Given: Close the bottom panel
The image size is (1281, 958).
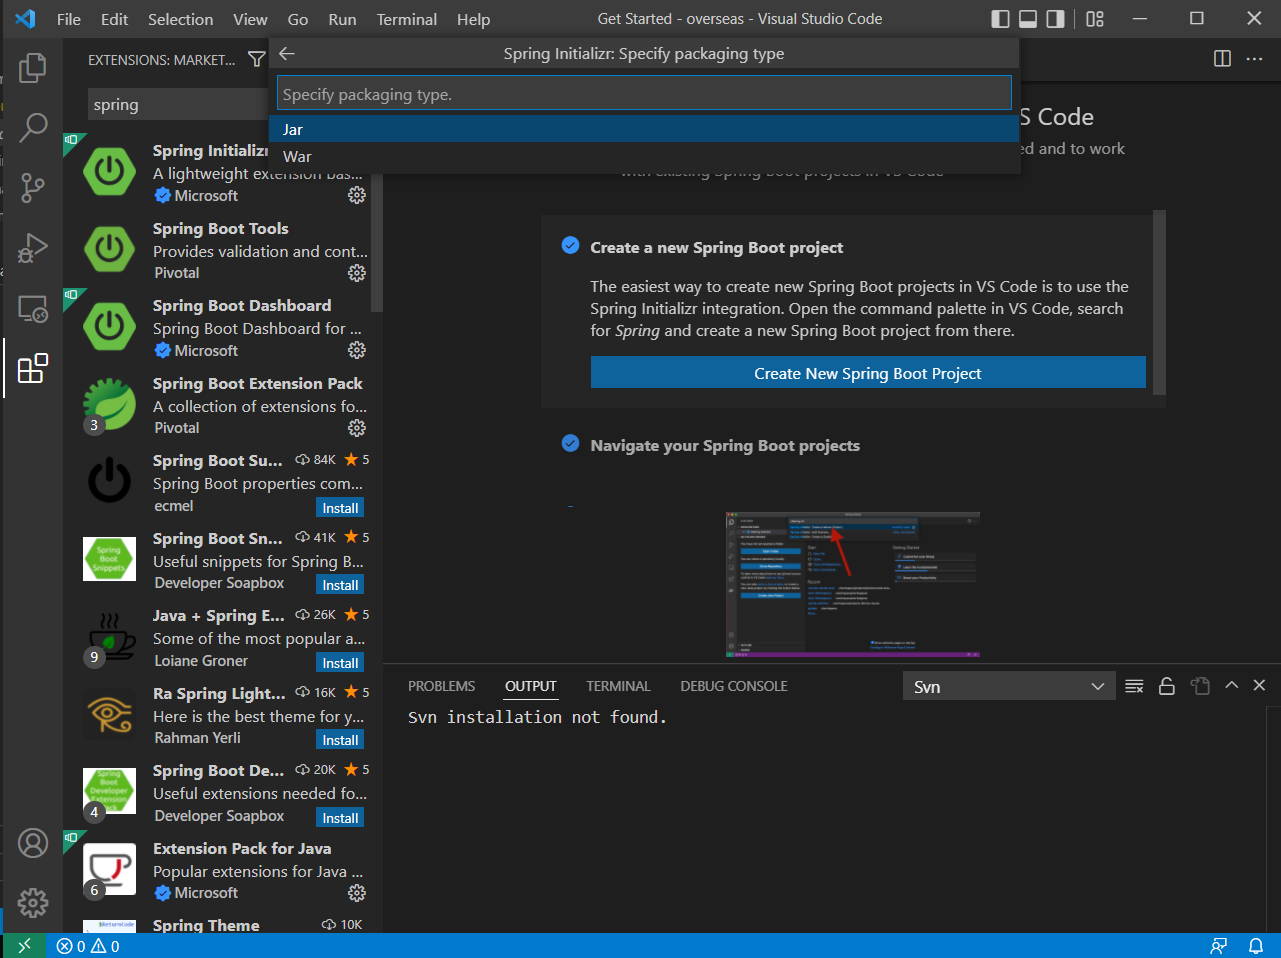Looking at the screenshot, I should (1259, 686).
